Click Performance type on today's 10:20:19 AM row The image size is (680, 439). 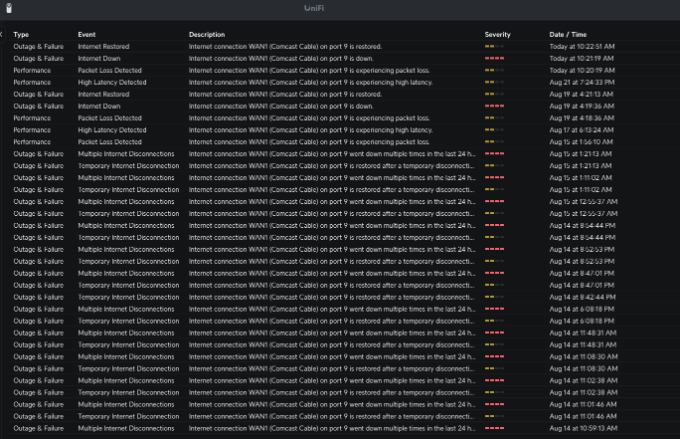pos(32,70)
